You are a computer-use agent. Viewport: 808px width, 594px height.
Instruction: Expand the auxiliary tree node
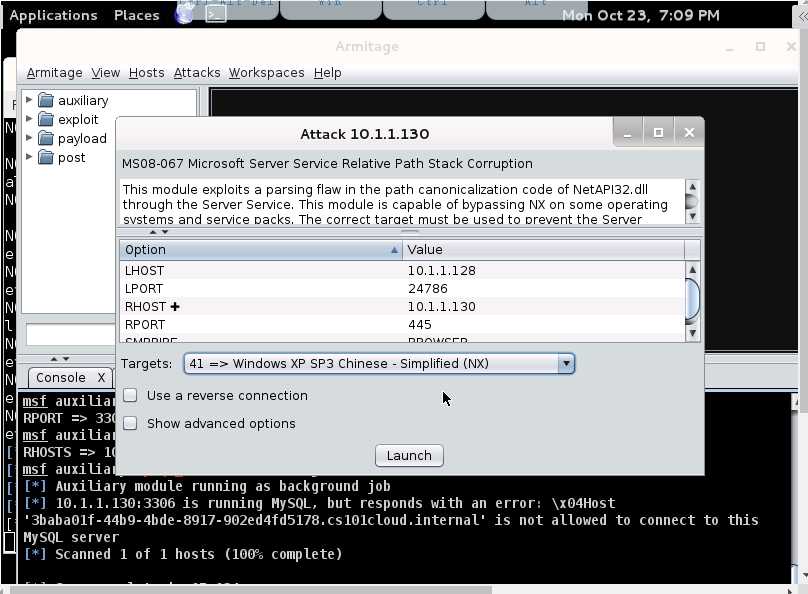click(x=29, y=99)
